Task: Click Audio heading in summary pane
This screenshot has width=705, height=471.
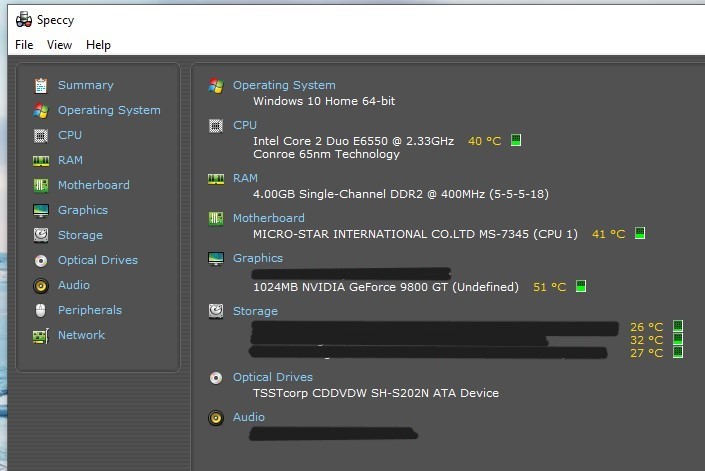Action: click(x=249, y=417)
